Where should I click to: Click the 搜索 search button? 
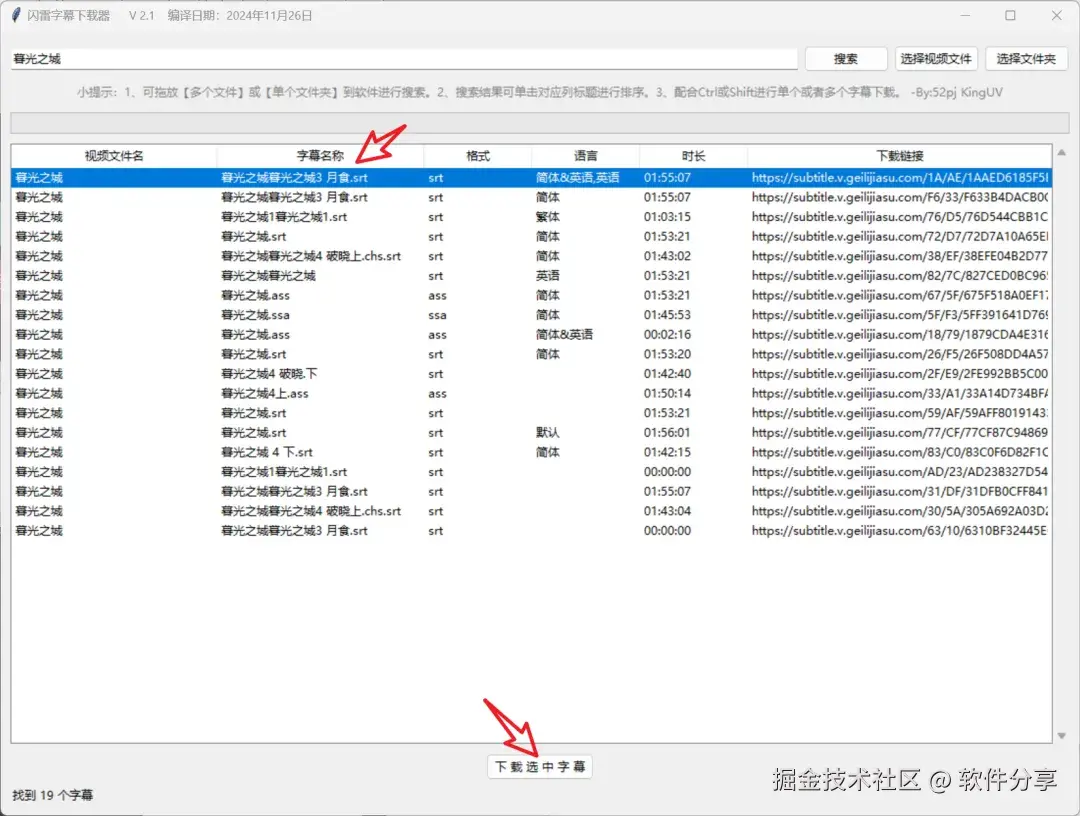(x=845, y=58)
